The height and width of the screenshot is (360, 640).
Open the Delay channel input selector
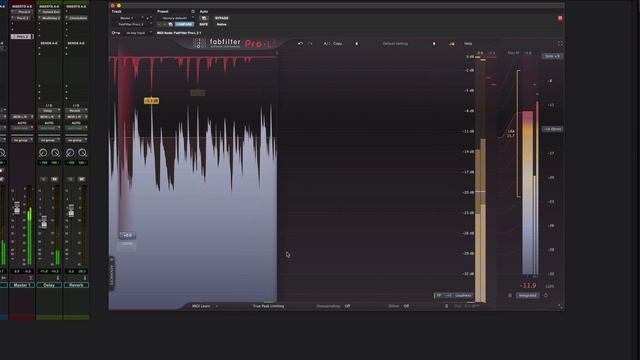(x=49, y=111)
